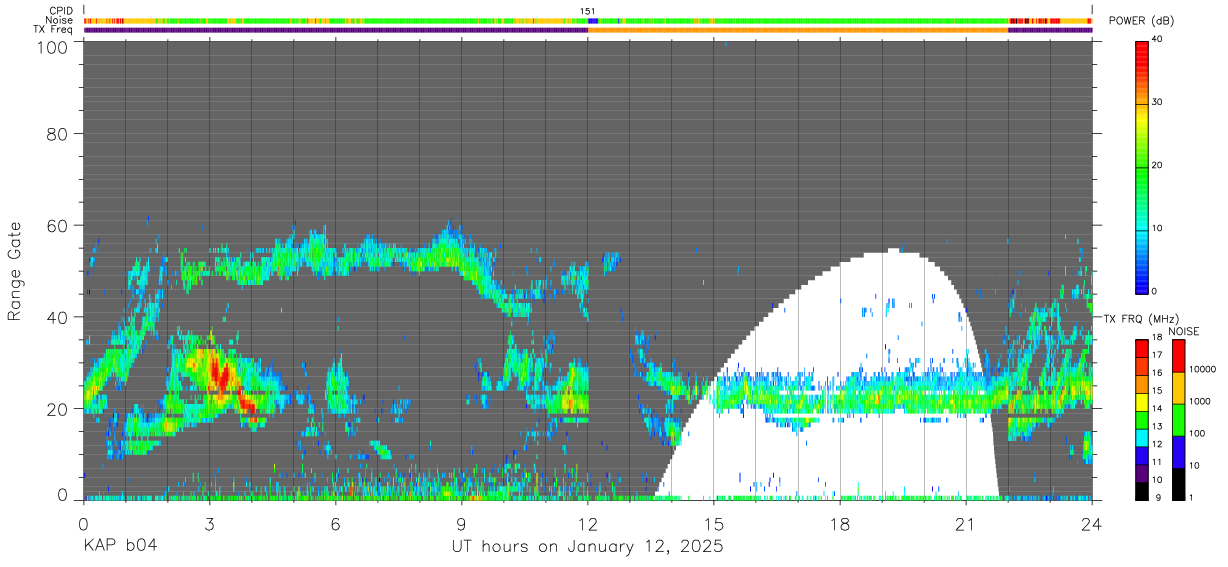Click the orange segment of TX Freq strip
This screenshot has width=1228, height=567.
point(798,30)
